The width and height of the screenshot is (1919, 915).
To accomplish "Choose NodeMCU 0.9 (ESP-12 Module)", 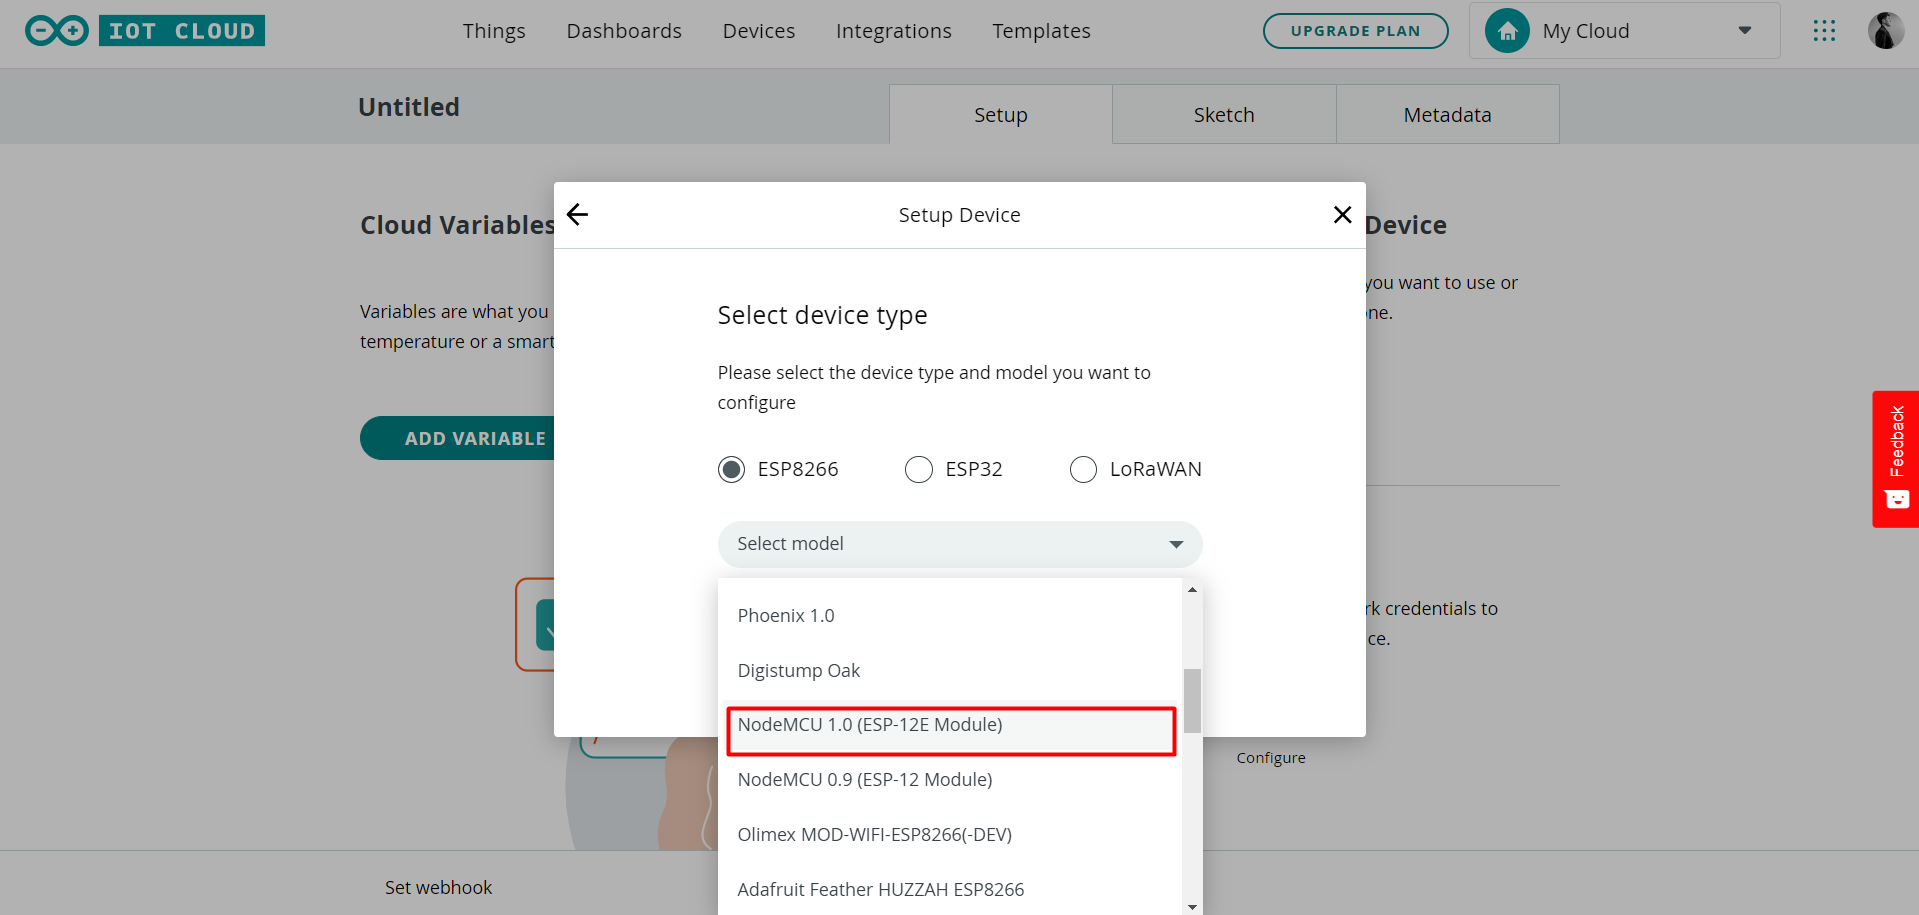I will [x=950, y=780].
